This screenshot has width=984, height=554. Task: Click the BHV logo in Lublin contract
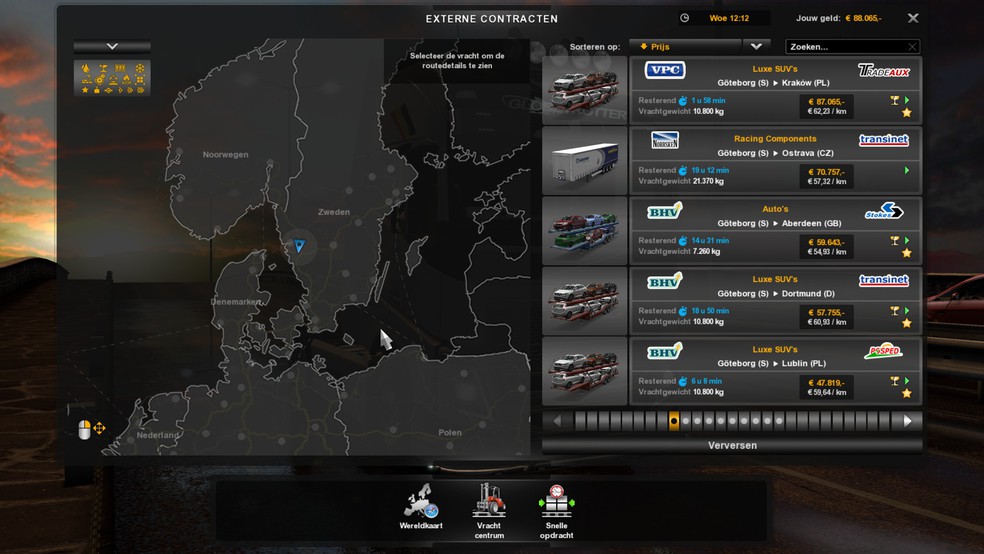click(x=665, y=351)
